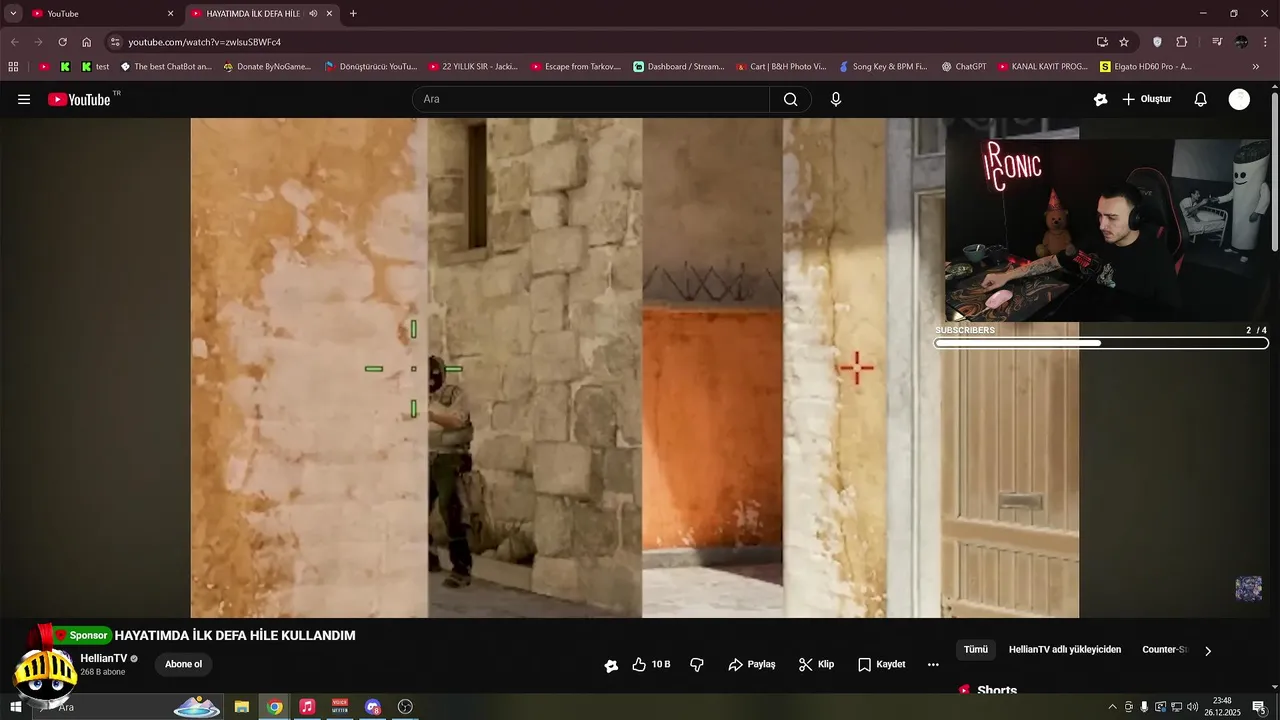Open a new browser tab

353,14
